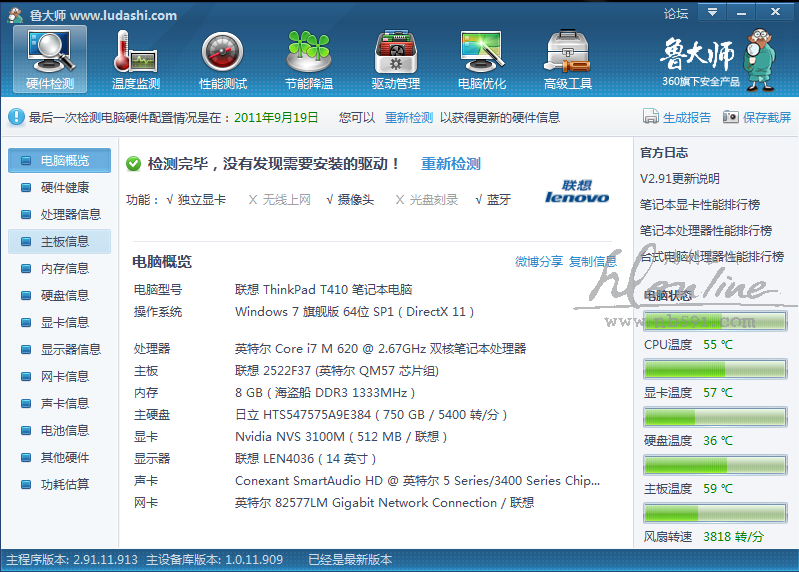Open the 硬件检测 hardware detection icon
Viewport: 799px width, 572px height.
pyautogui.click(x=50, y=58)
